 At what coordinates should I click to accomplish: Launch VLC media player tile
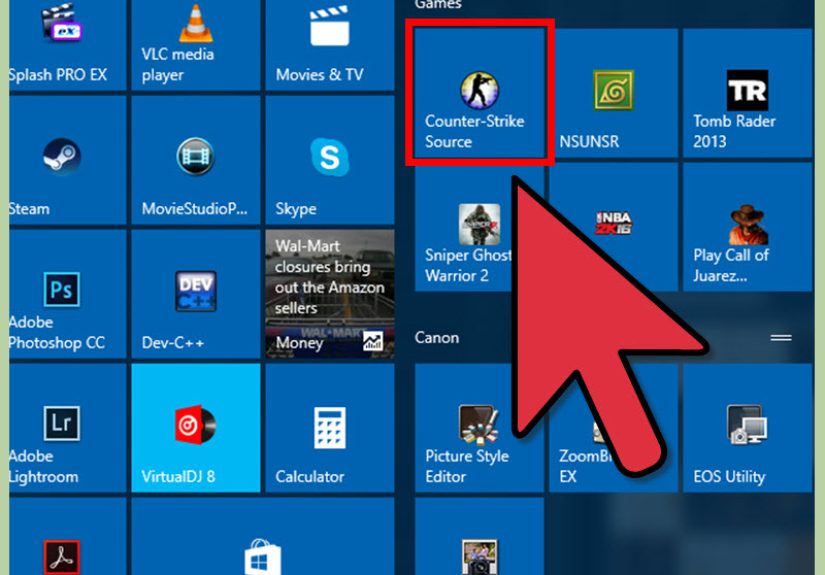click(x=196, y=45)
